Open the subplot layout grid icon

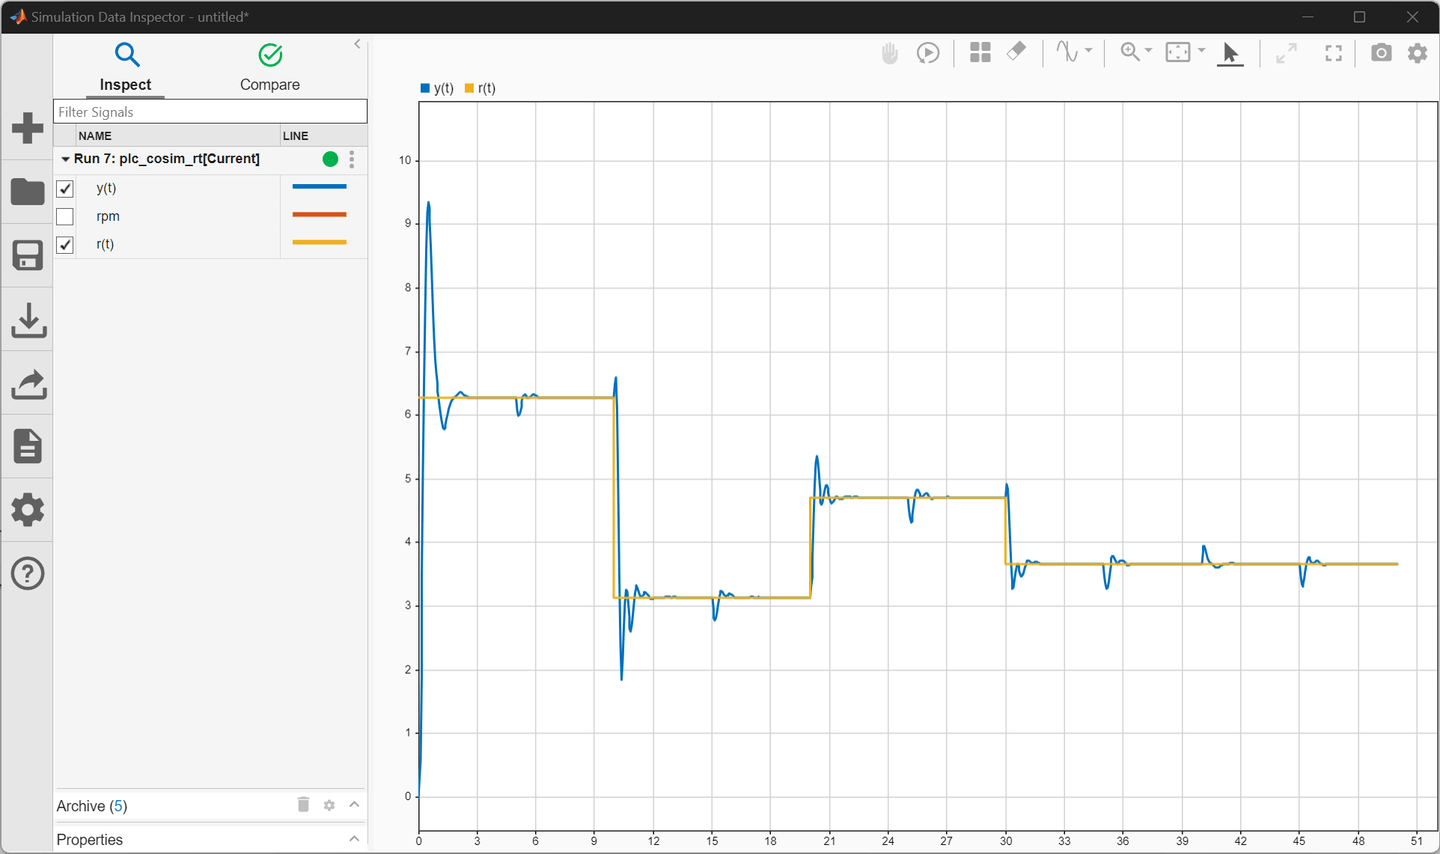pyautogui.click(x=980, y=53)
